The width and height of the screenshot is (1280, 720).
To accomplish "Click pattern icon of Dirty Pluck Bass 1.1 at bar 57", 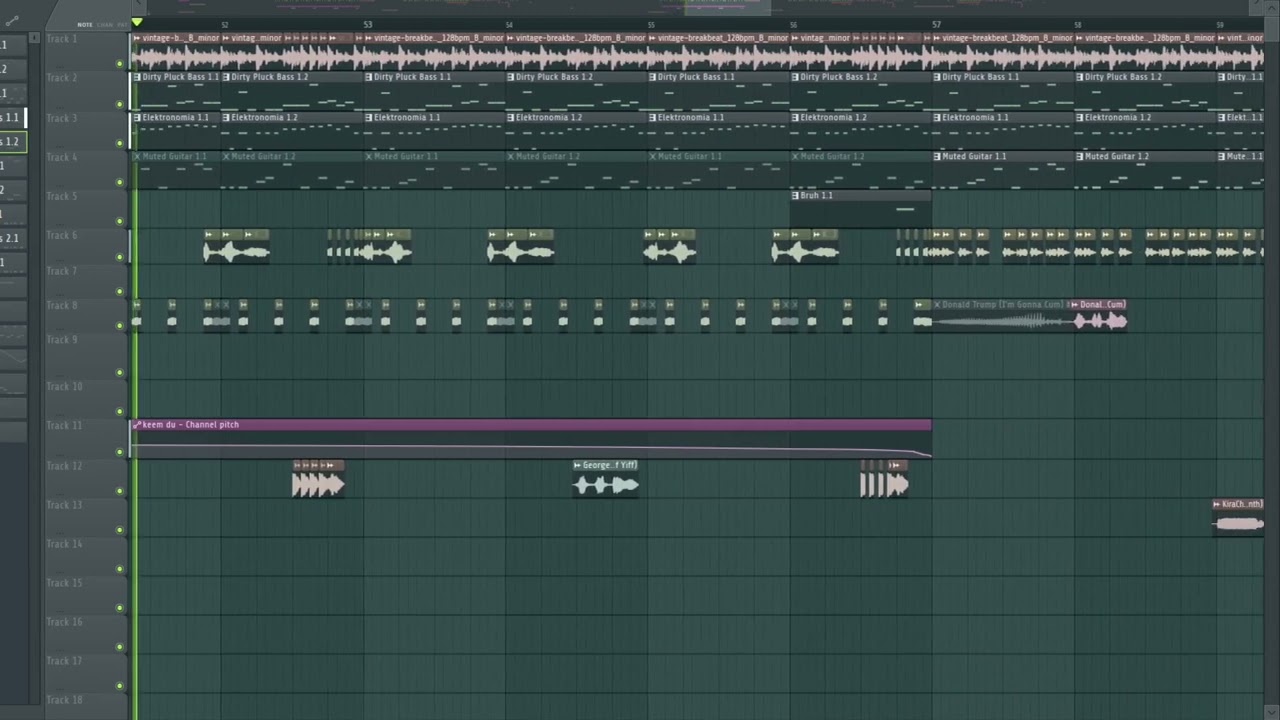I will [938, 77].
